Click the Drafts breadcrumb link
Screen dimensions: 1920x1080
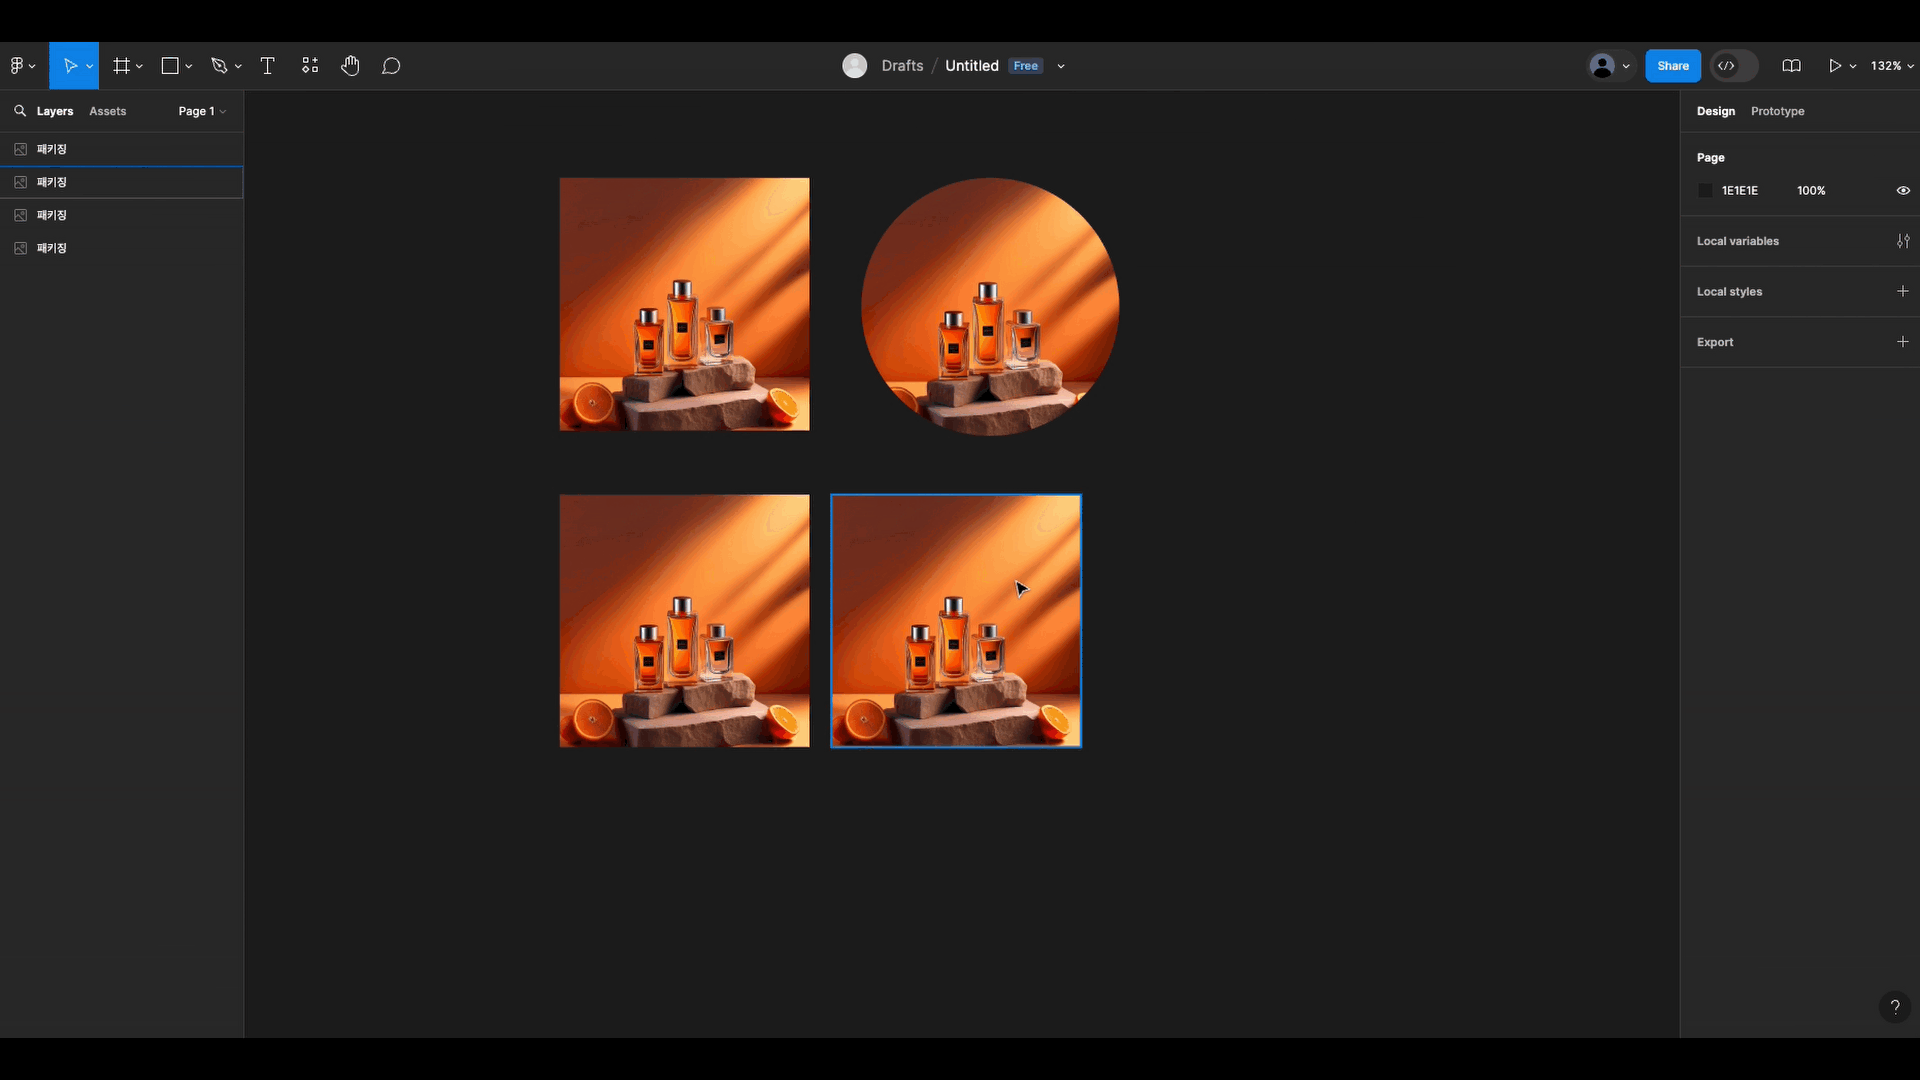pyautogui.click(x=902, y=66)
